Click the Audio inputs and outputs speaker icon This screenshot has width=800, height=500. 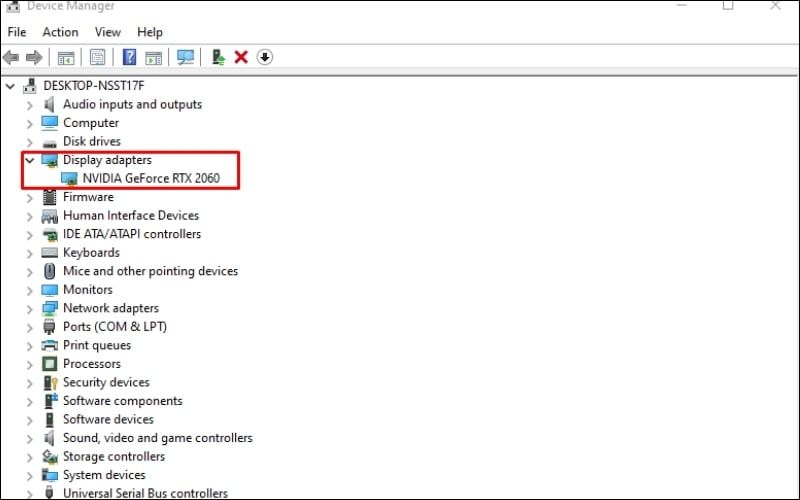click(49, 105)
